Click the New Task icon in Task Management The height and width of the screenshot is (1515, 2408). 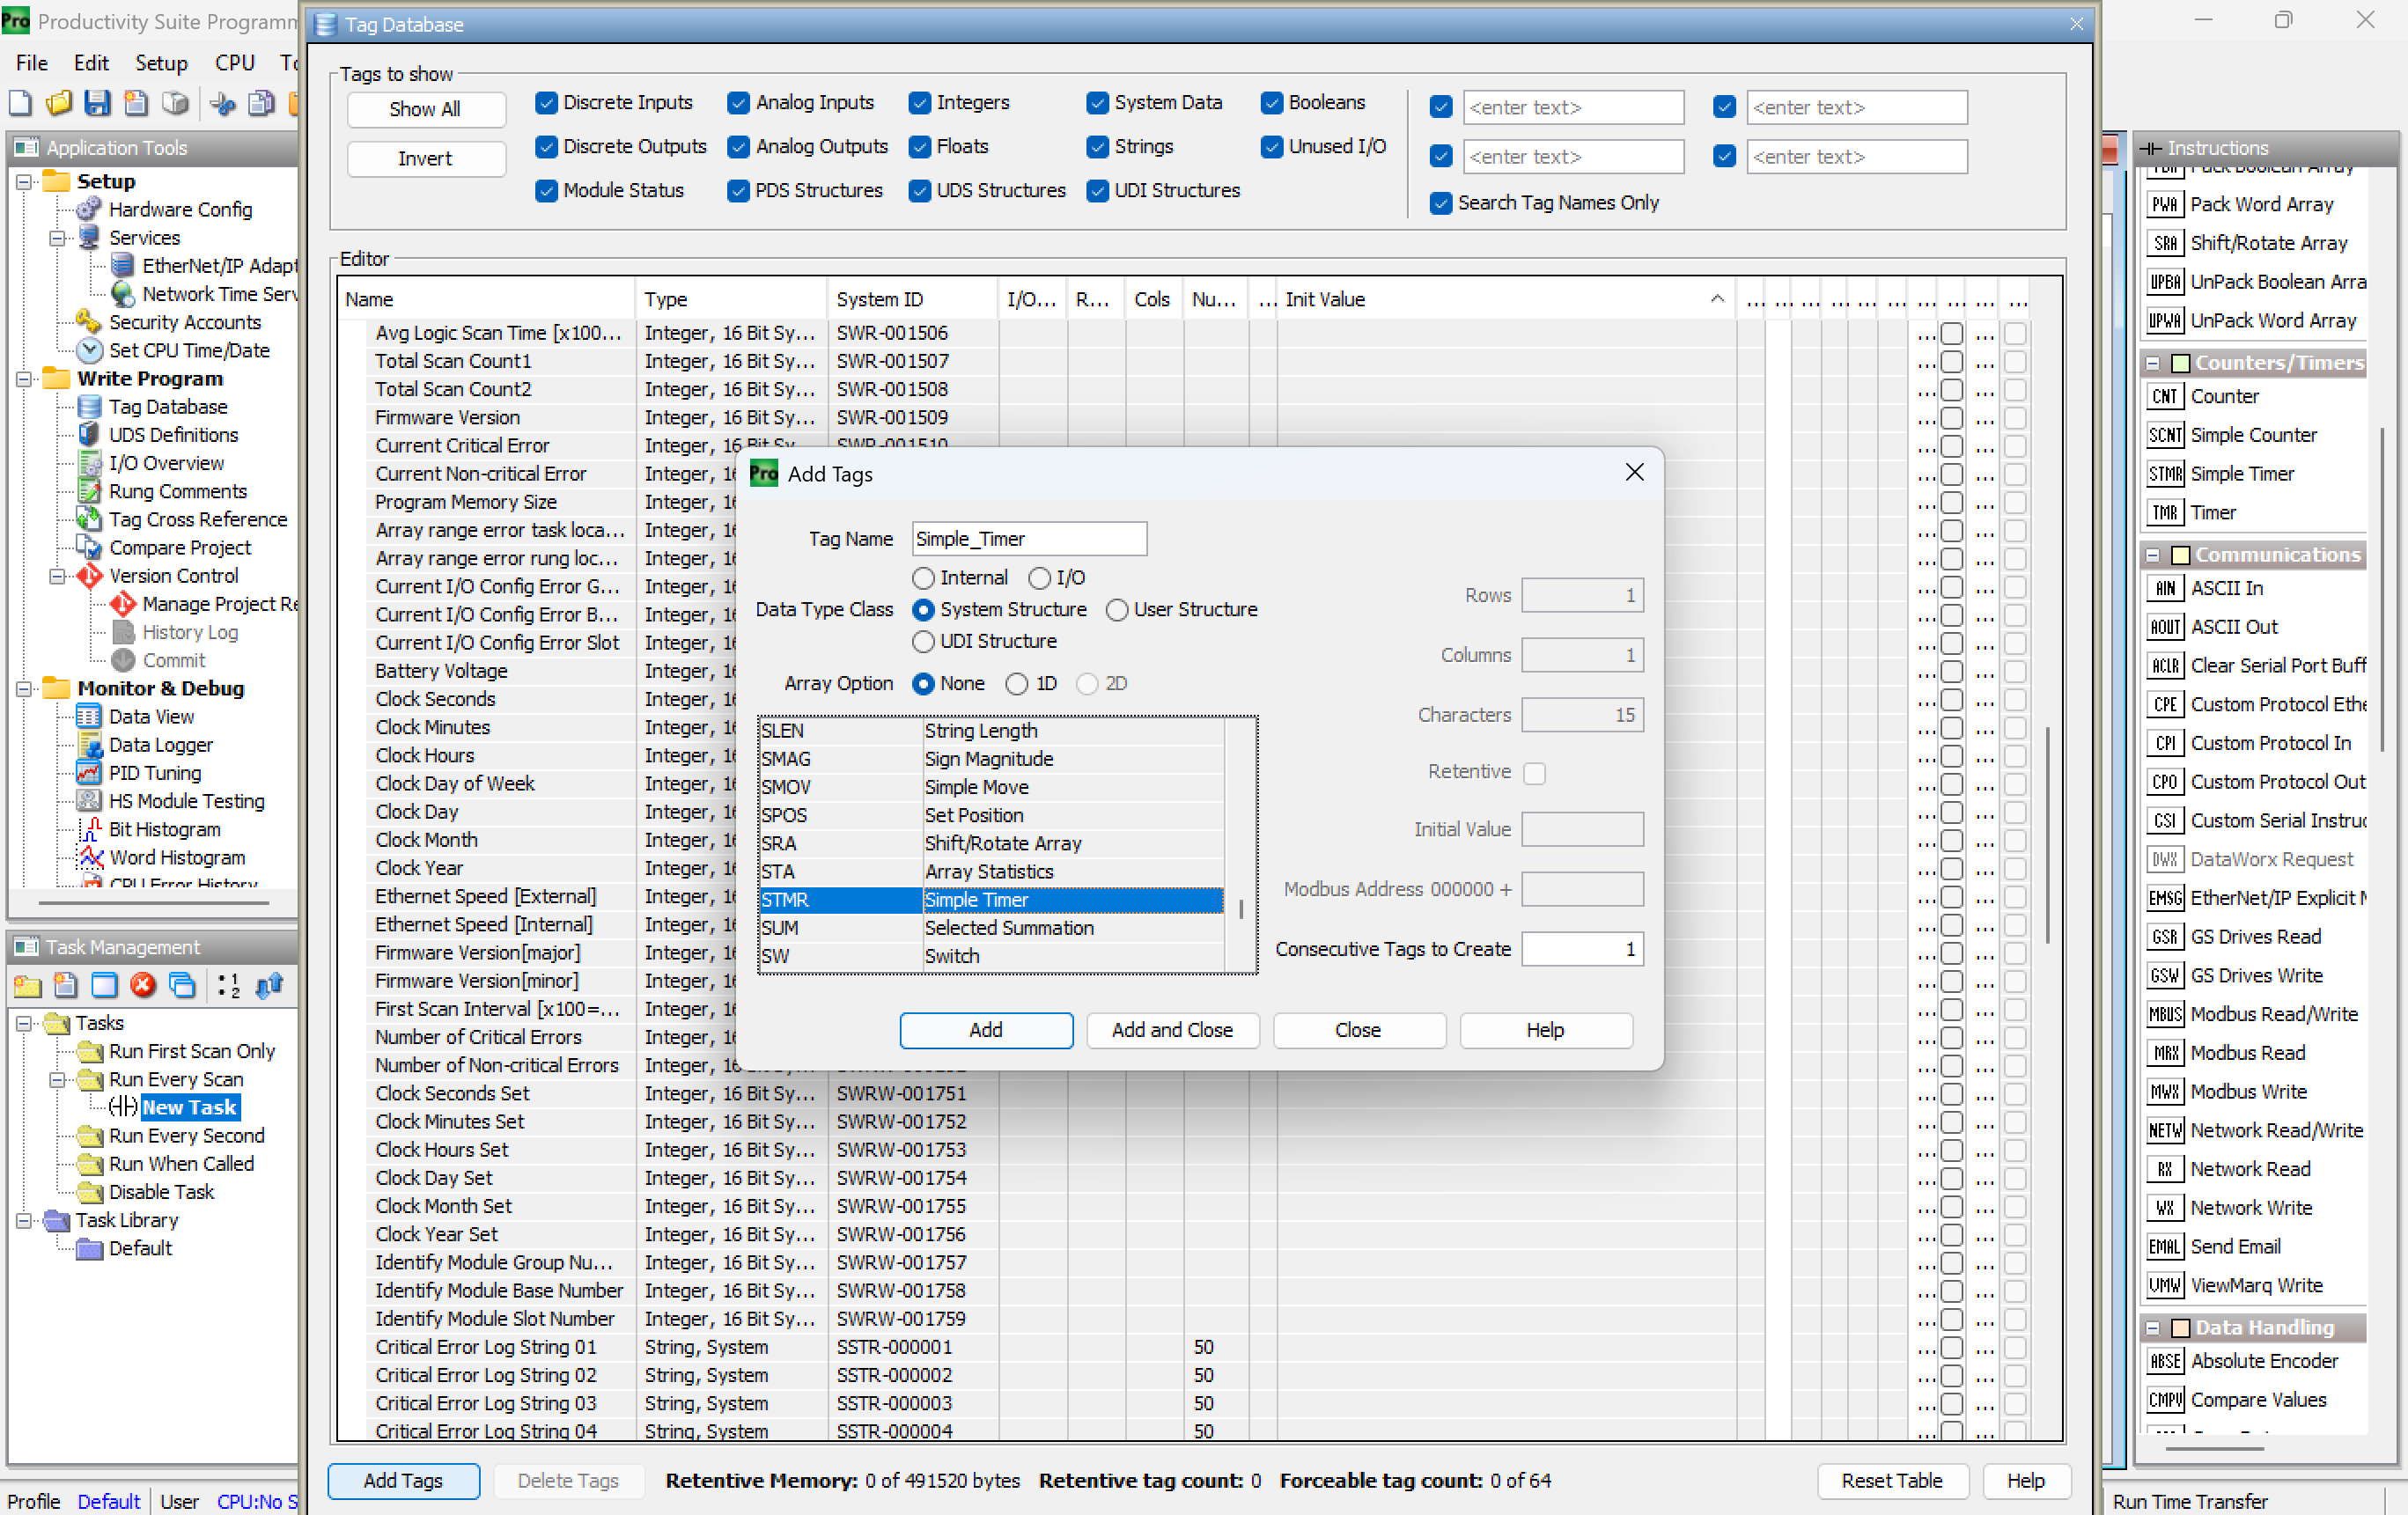(66, 986)
